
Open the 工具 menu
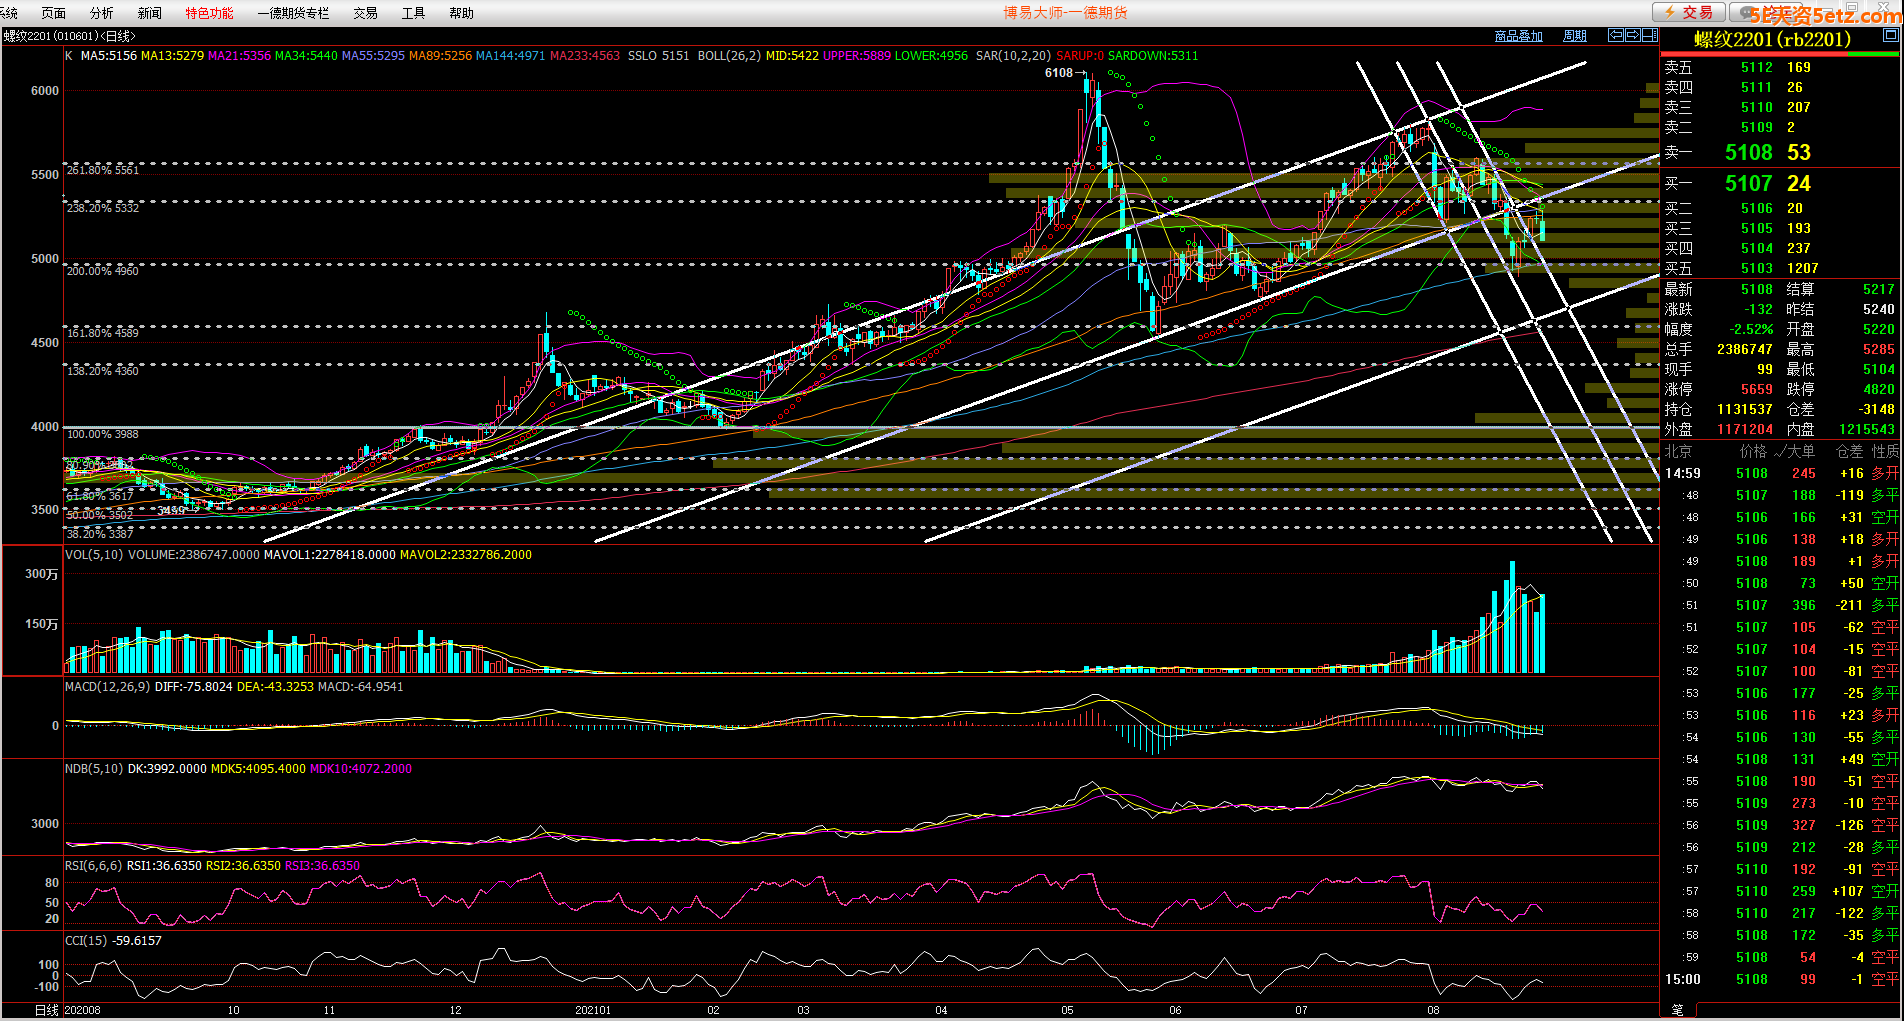(413, 13)
